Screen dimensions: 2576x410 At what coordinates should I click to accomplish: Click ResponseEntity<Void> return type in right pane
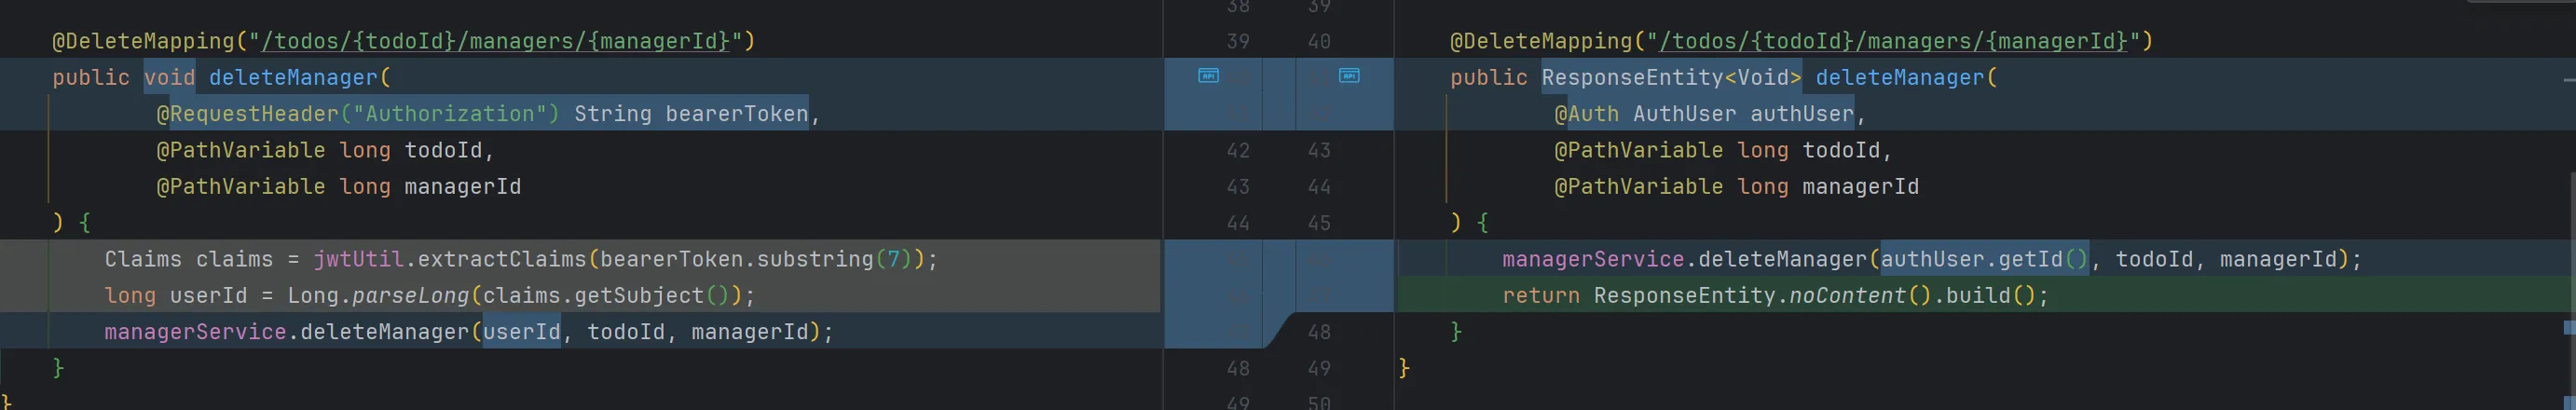(1671, 77)
